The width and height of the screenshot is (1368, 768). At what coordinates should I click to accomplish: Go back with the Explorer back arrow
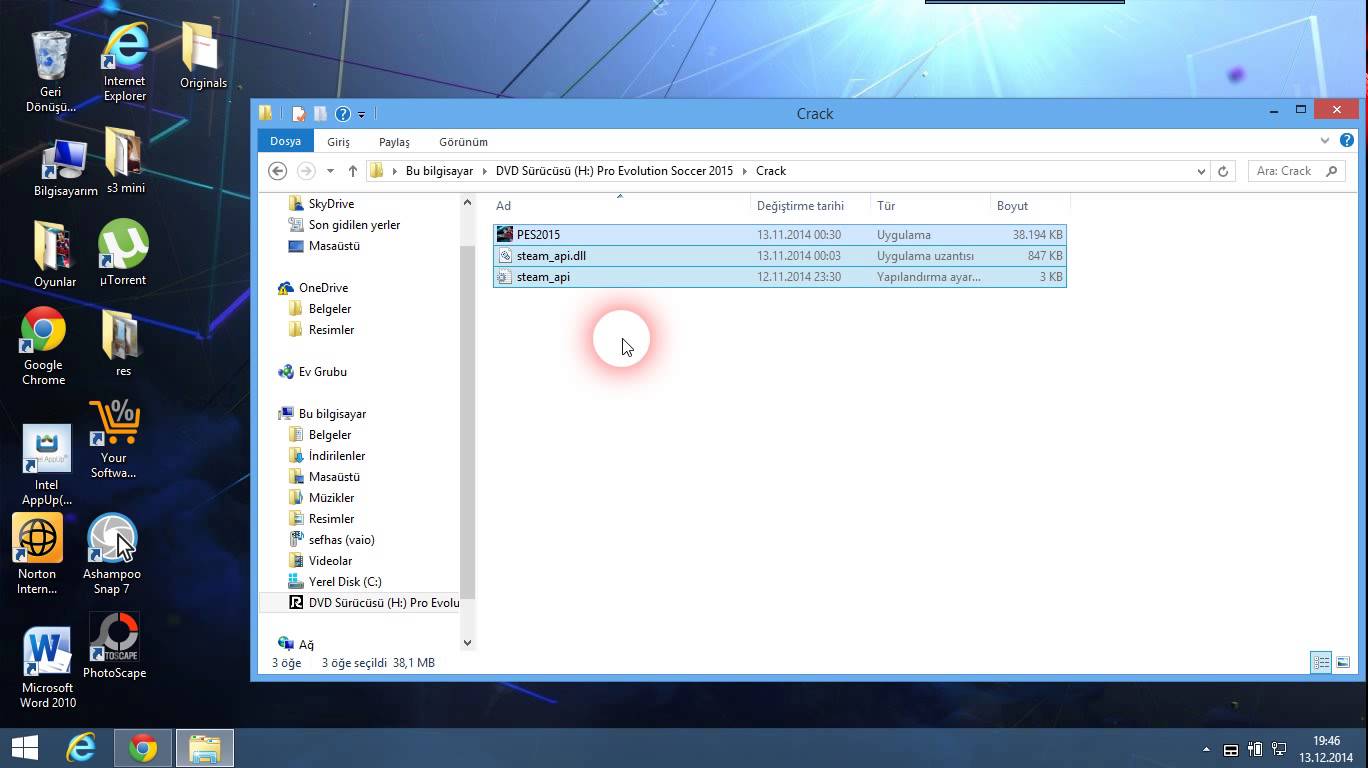(278, 171)
